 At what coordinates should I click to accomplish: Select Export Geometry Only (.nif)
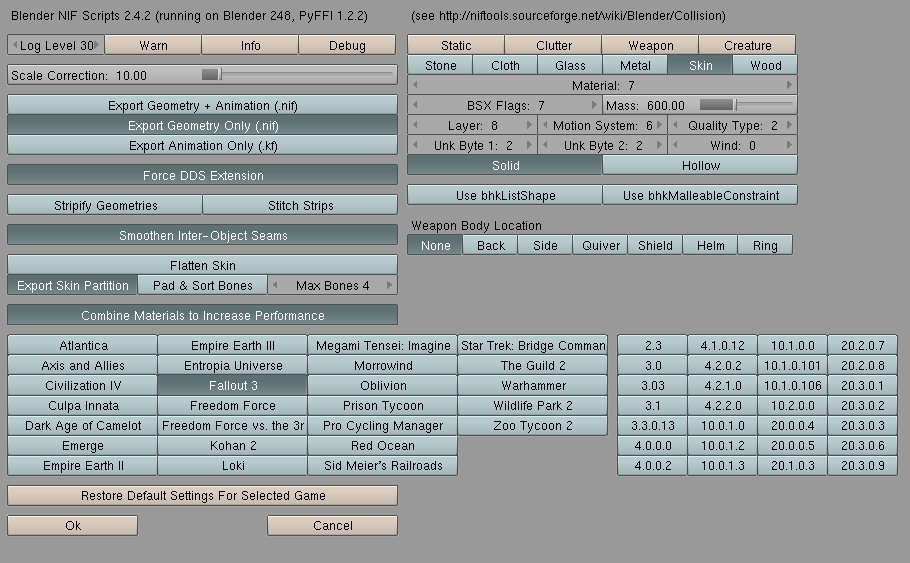(203, 125)
